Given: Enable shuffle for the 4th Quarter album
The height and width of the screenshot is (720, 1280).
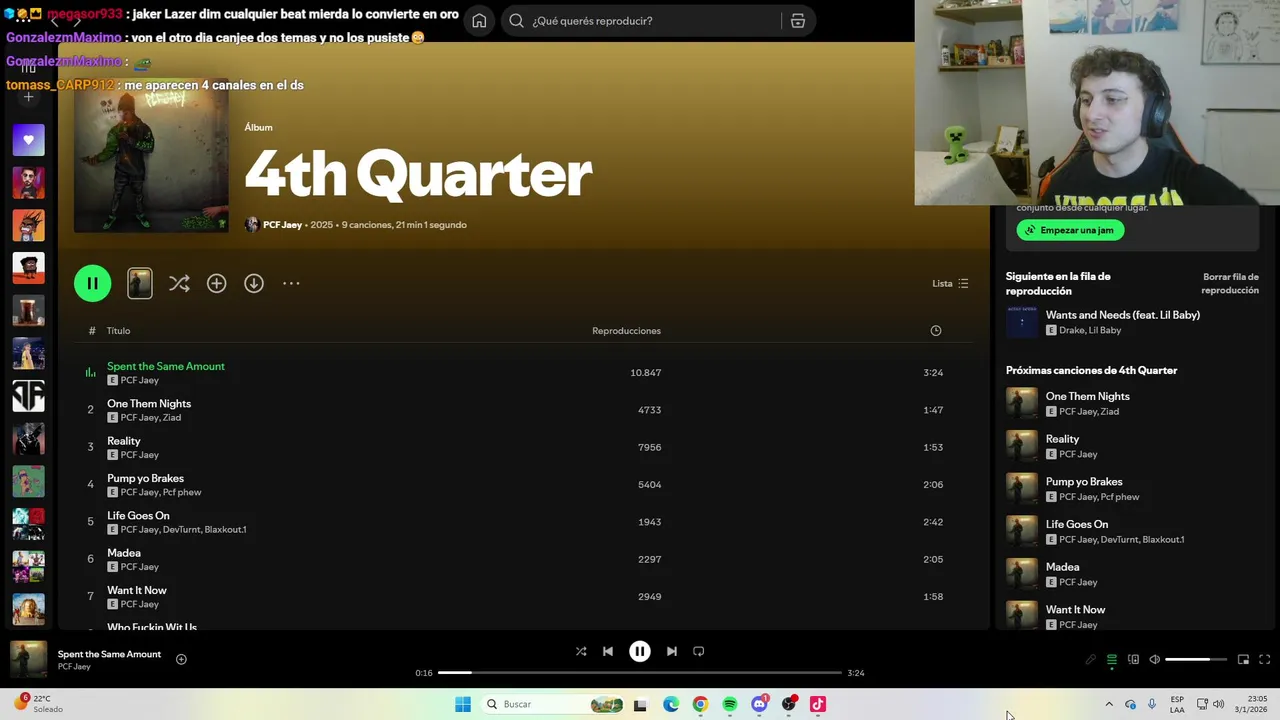Looking at the screenshot, I should 179,283.
